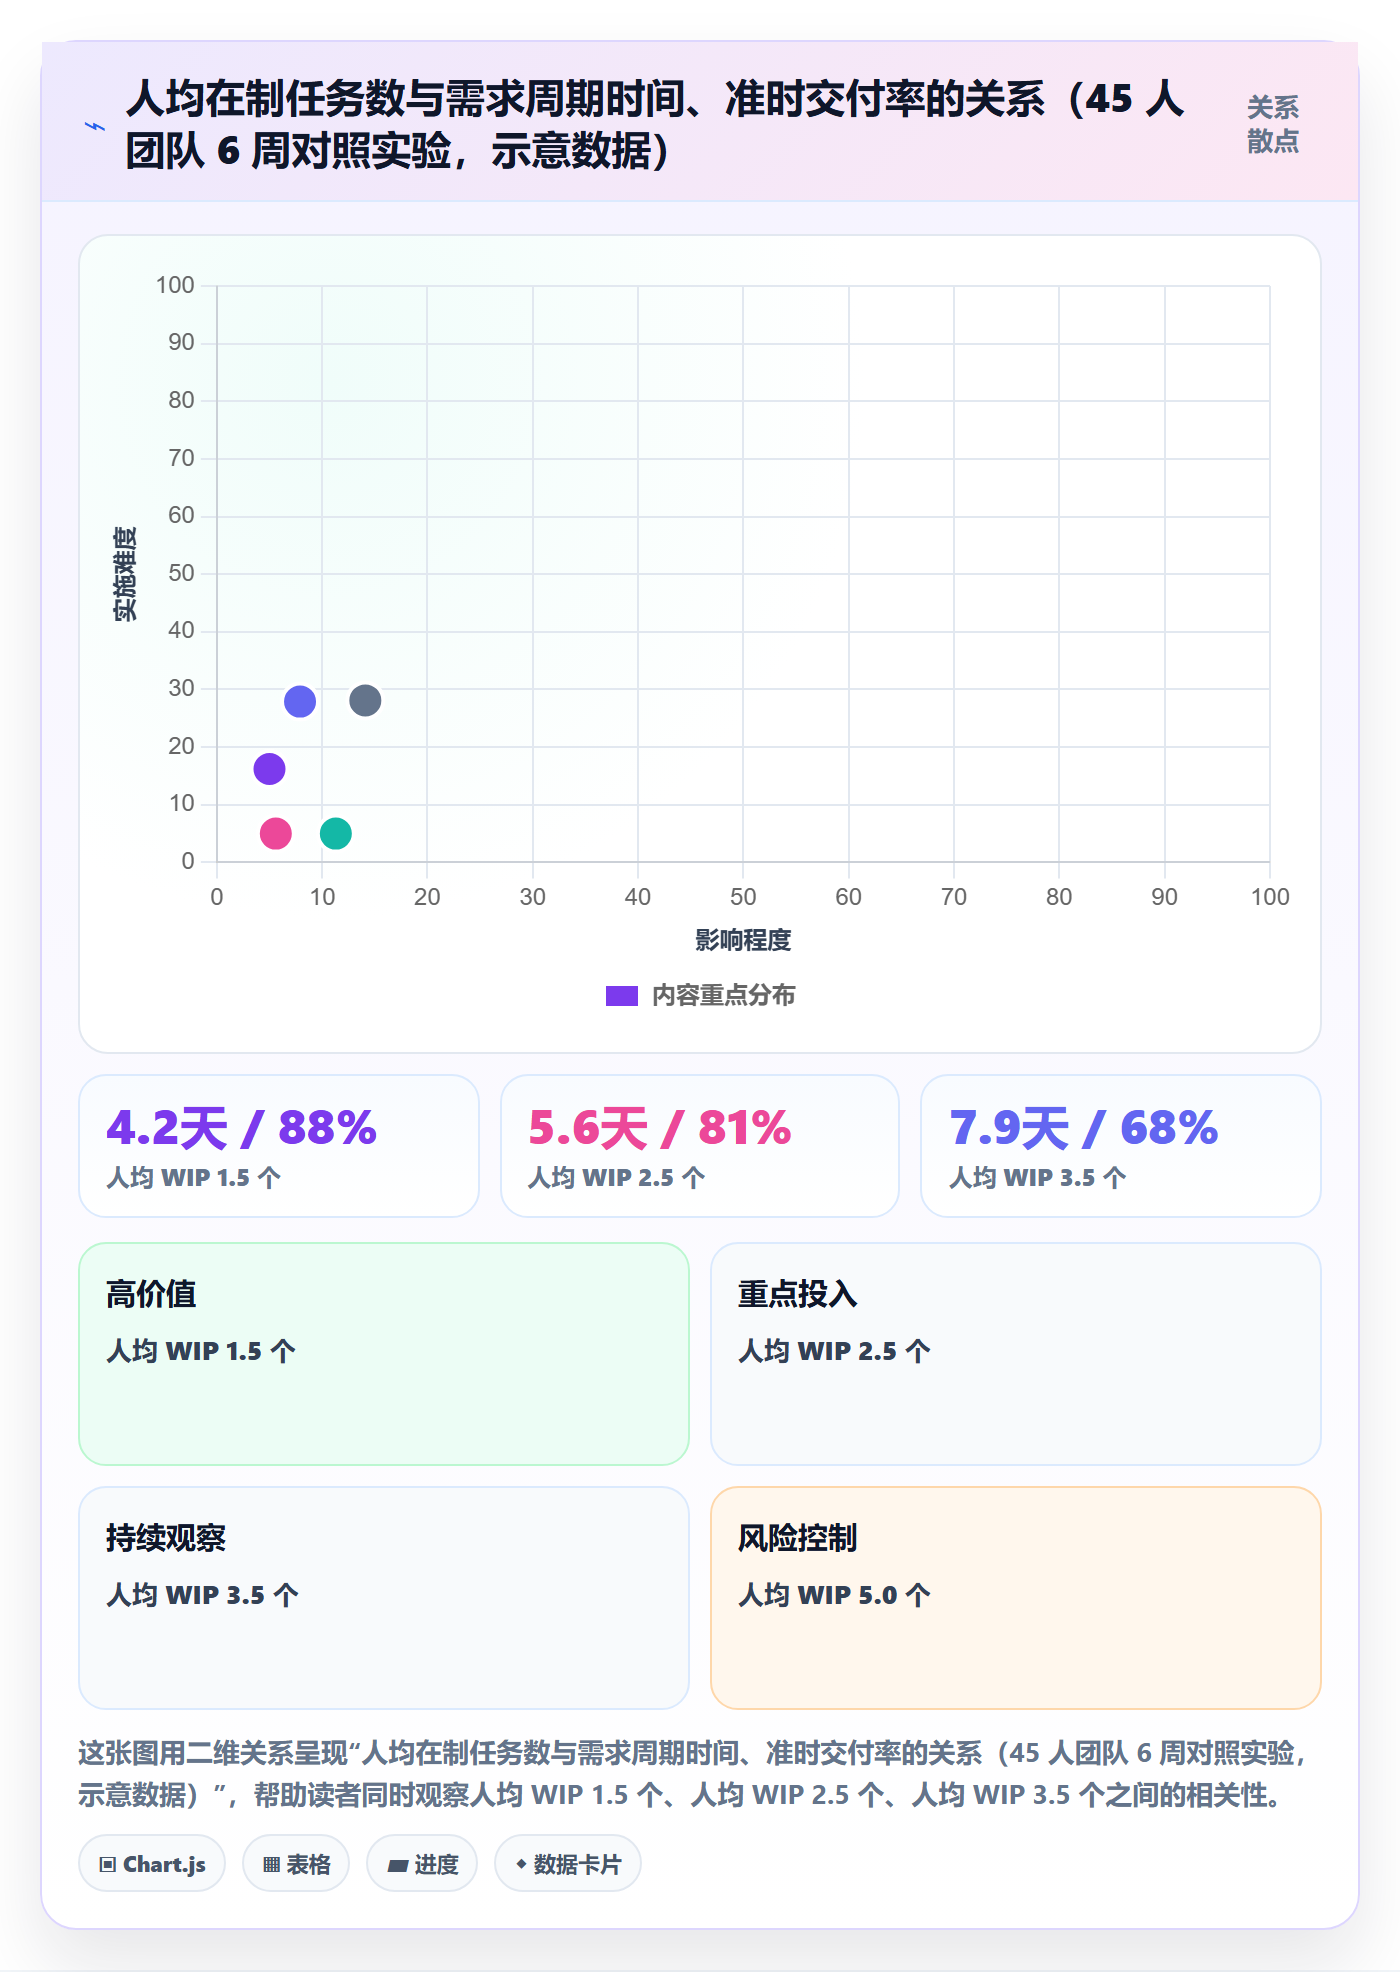Click the 进度 tag chip

pos(422,1864)
